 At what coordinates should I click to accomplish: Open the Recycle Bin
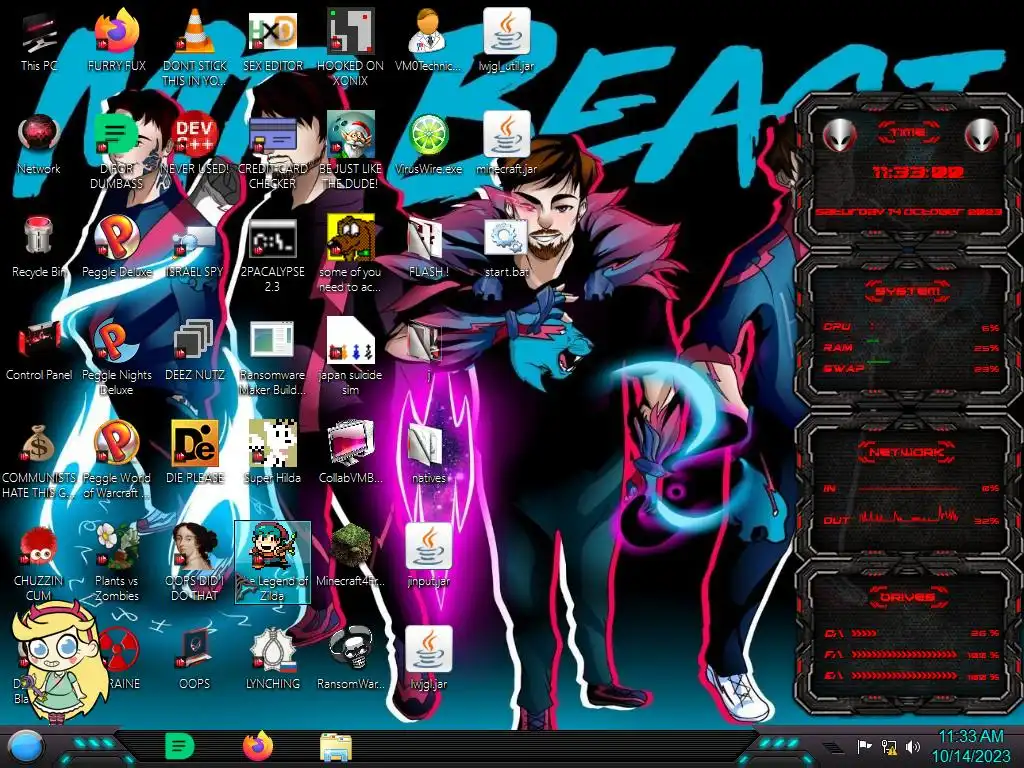(x=39, y=247)
